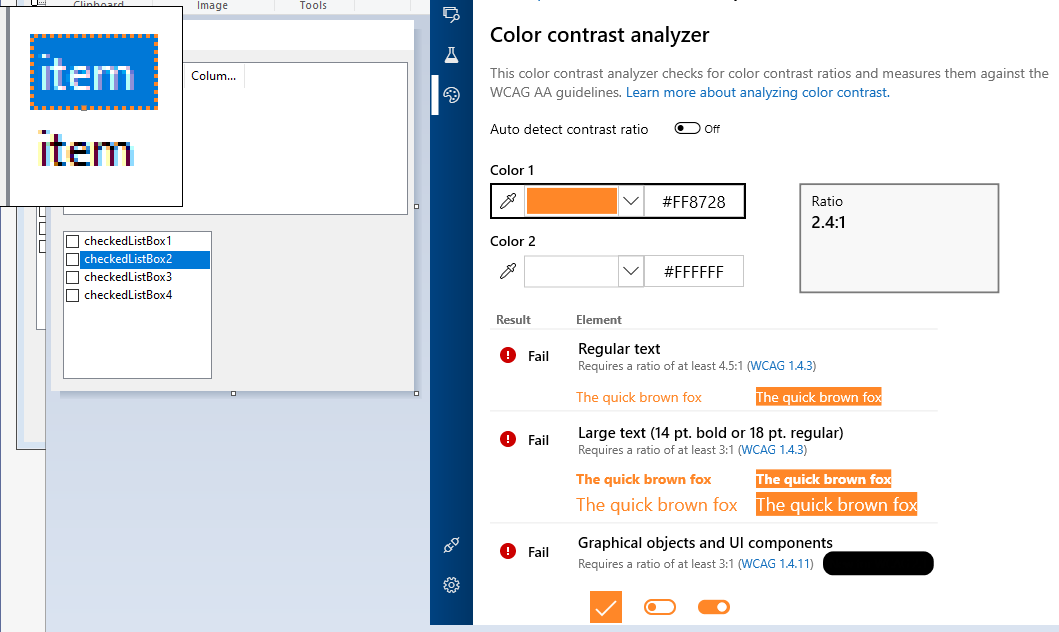This screenshot has height=632, width=1059.
Task: Click the orange Color 1 swatch
Action: [x=571, y=201]
